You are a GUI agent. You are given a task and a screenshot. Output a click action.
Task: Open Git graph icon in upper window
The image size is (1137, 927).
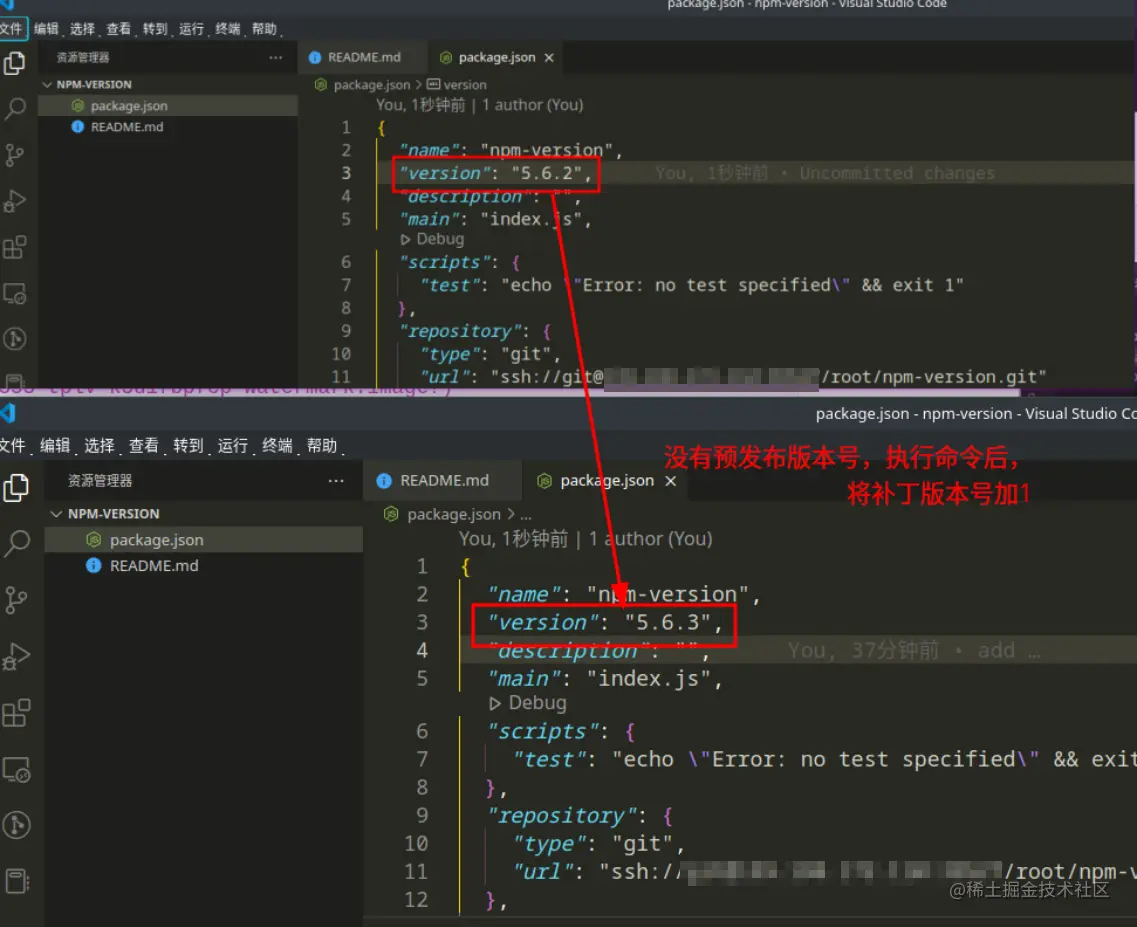(15, 339)
